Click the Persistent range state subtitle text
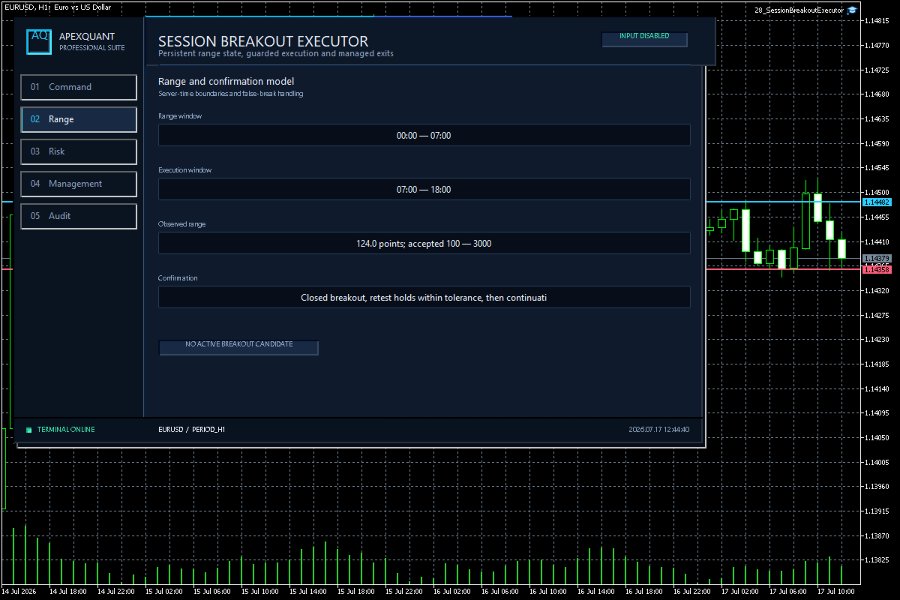This screenshot has height=600, width=900. (x=276, y=53)
